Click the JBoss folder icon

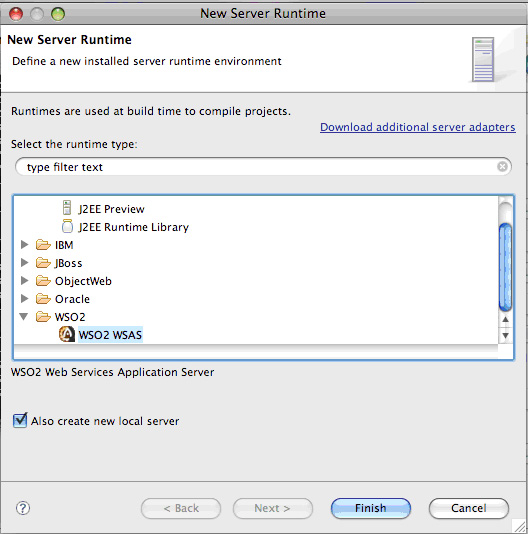pyautogui.click(x=43, y=263)
